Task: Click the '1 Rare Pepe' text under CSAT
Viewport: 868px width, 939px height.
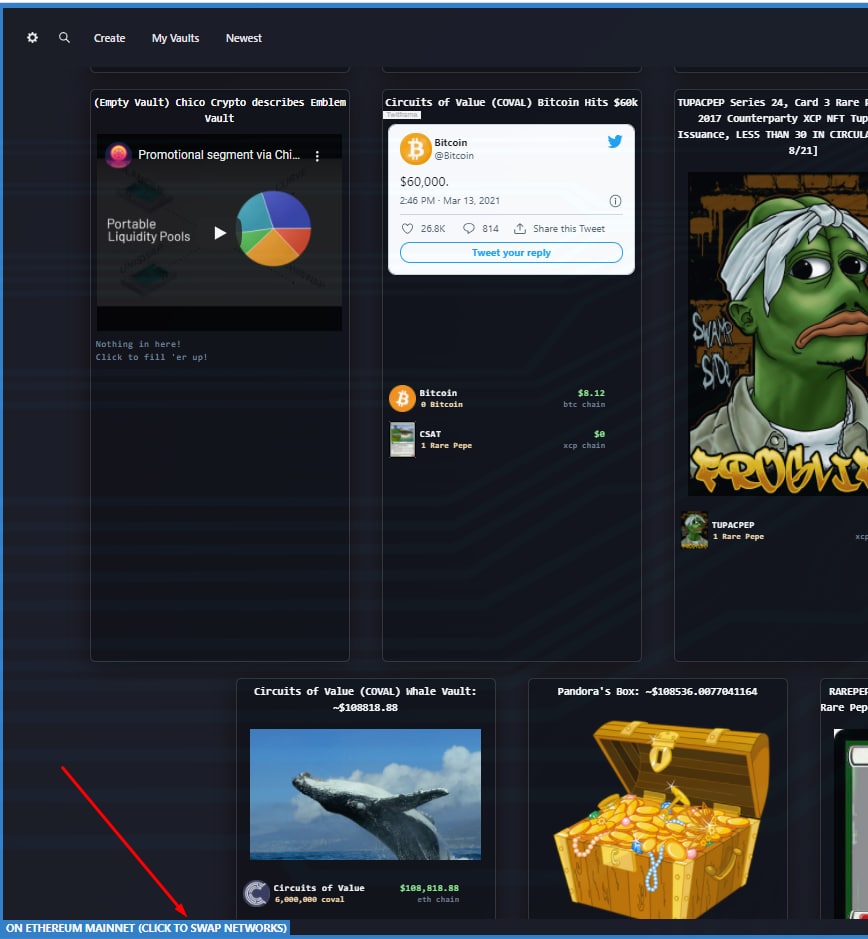Action: 446,446
